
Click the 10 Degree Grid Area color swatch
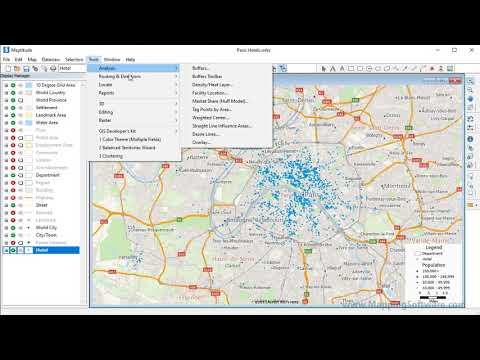[x=29, y=85]
